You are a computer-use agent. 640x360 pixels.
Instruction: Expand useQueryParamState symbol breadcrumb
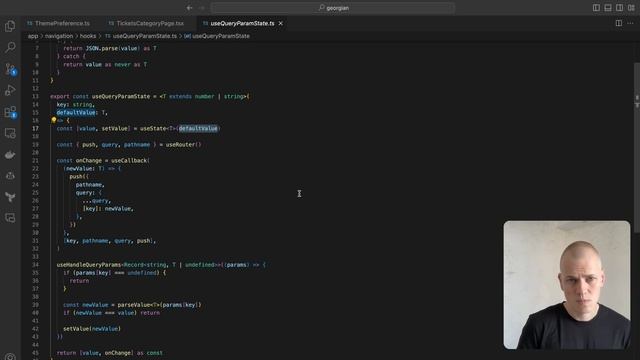[x=217, y=36]
